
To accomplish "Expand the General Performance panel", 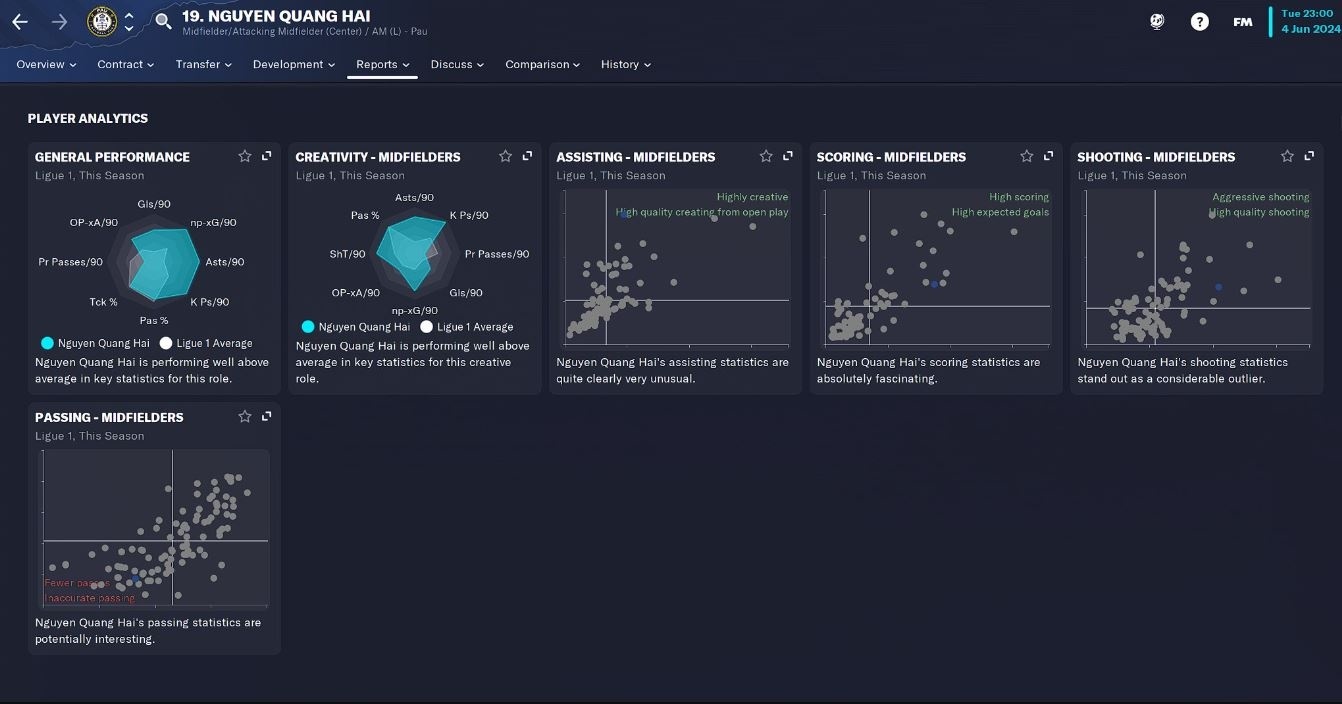I will (x=267, y=156).
